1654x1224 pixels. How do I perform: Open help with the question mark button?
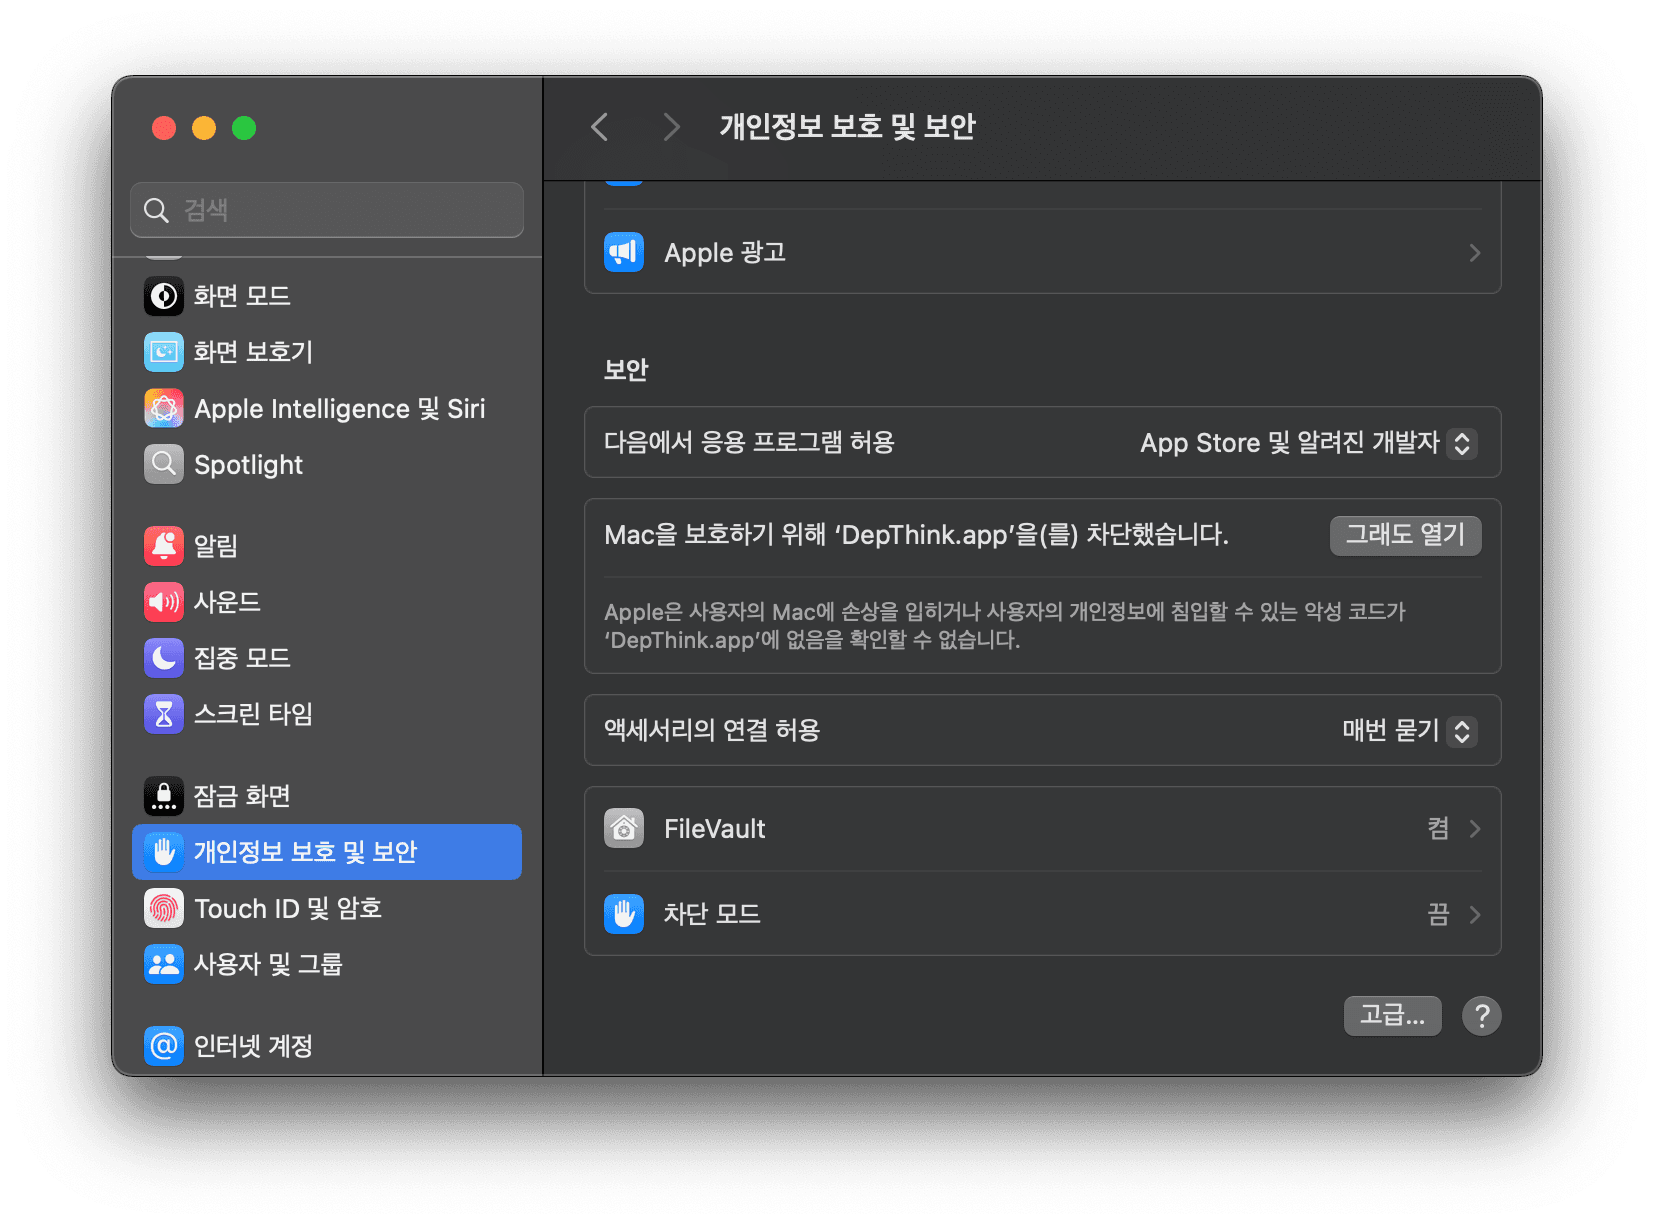tap(1481, 1016)
